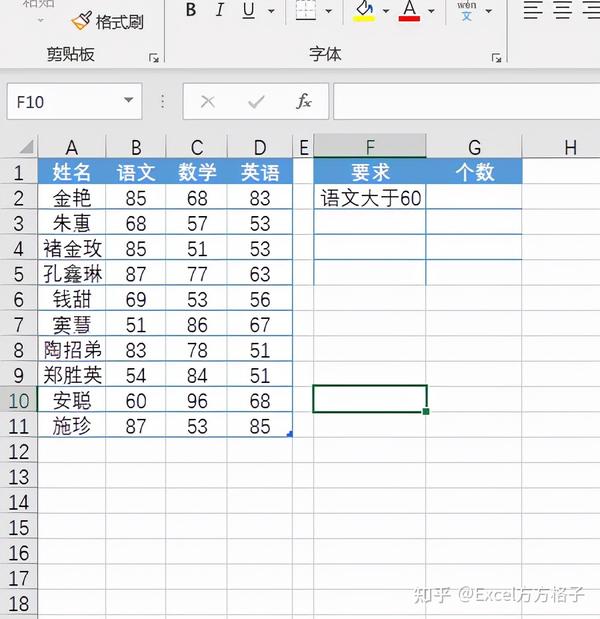Open the font color dropdown arrow

pyautogui.click(x=431, y=11)
